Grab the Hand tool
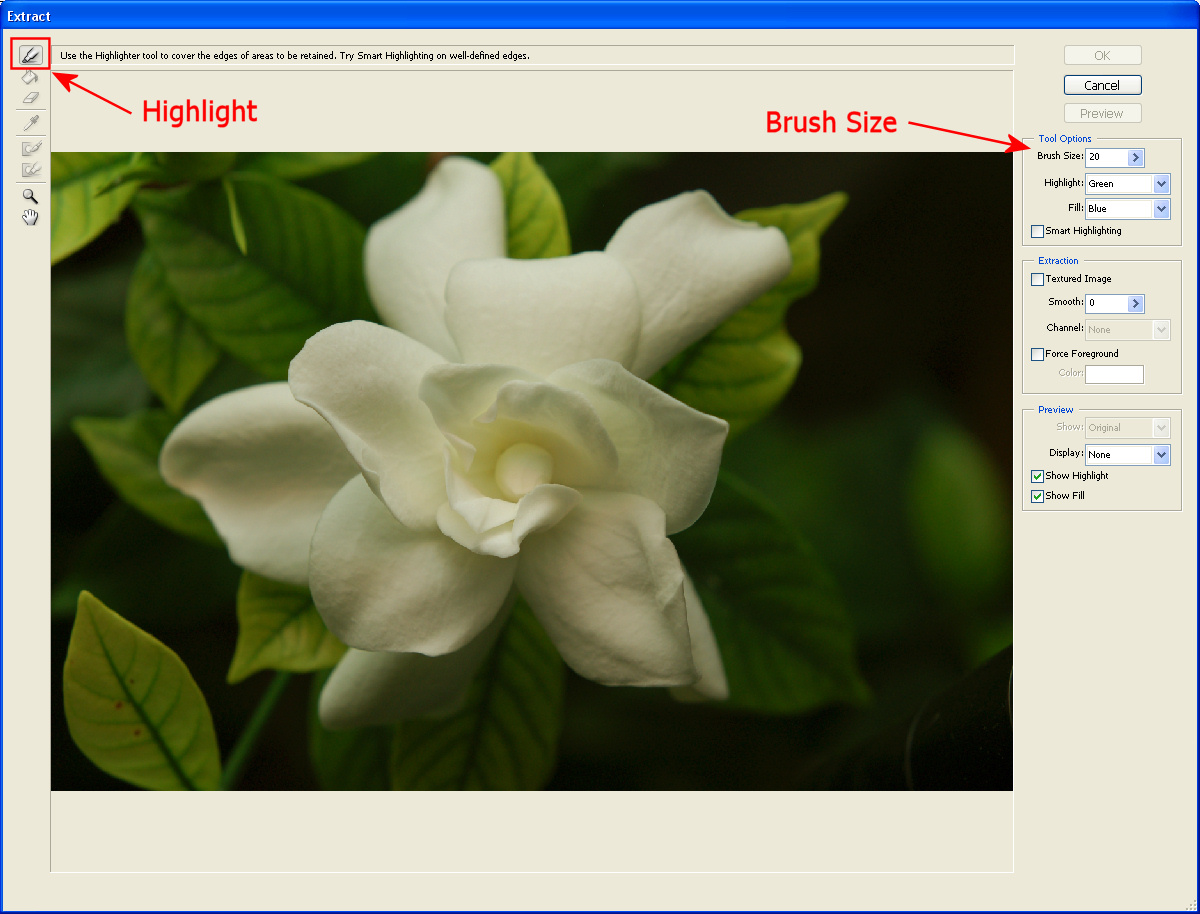This screenshot has width=1200, height=914. pos(30,217)
